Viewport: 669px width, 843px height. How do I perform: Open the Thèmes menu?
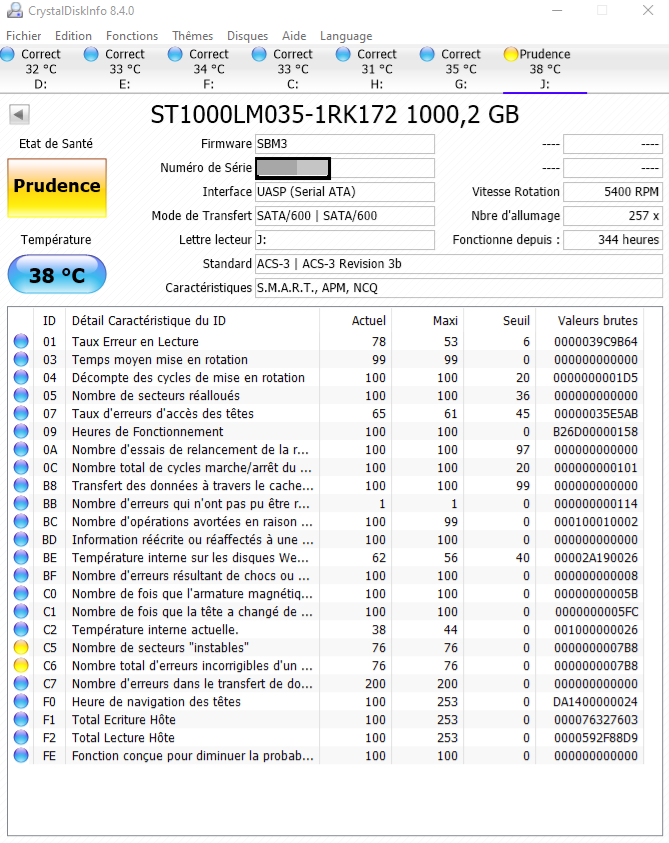tap(193, 36)
